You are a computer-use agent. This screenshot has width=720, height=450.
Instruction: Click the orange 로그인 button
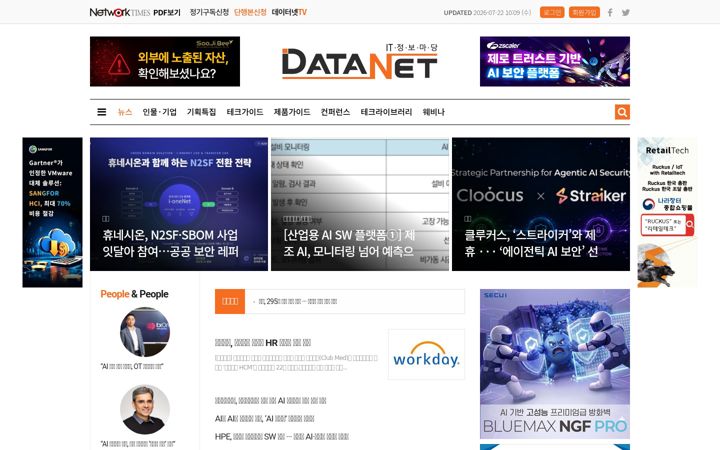[x=552, y=12]
